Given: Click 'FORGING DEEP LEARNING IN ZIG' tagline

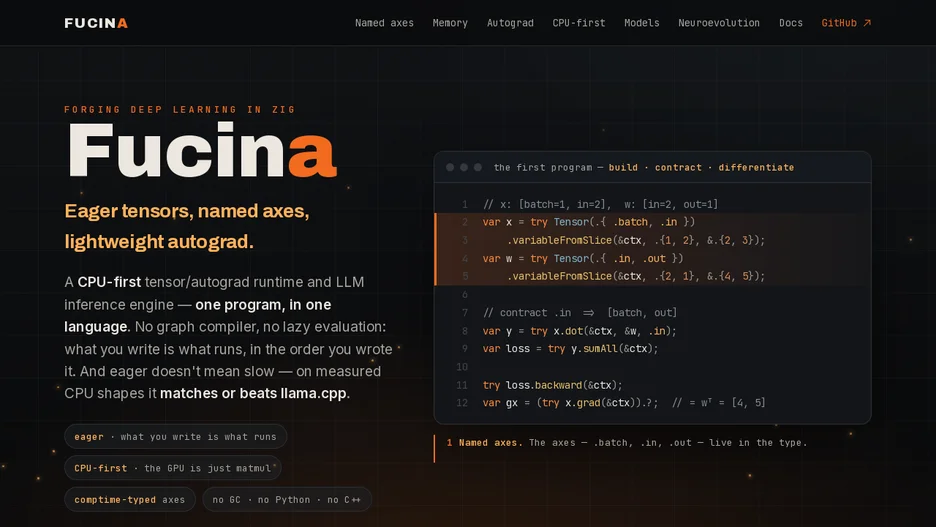Looking at the screenshot, I should pyautogui.click(x=180, y=110).
